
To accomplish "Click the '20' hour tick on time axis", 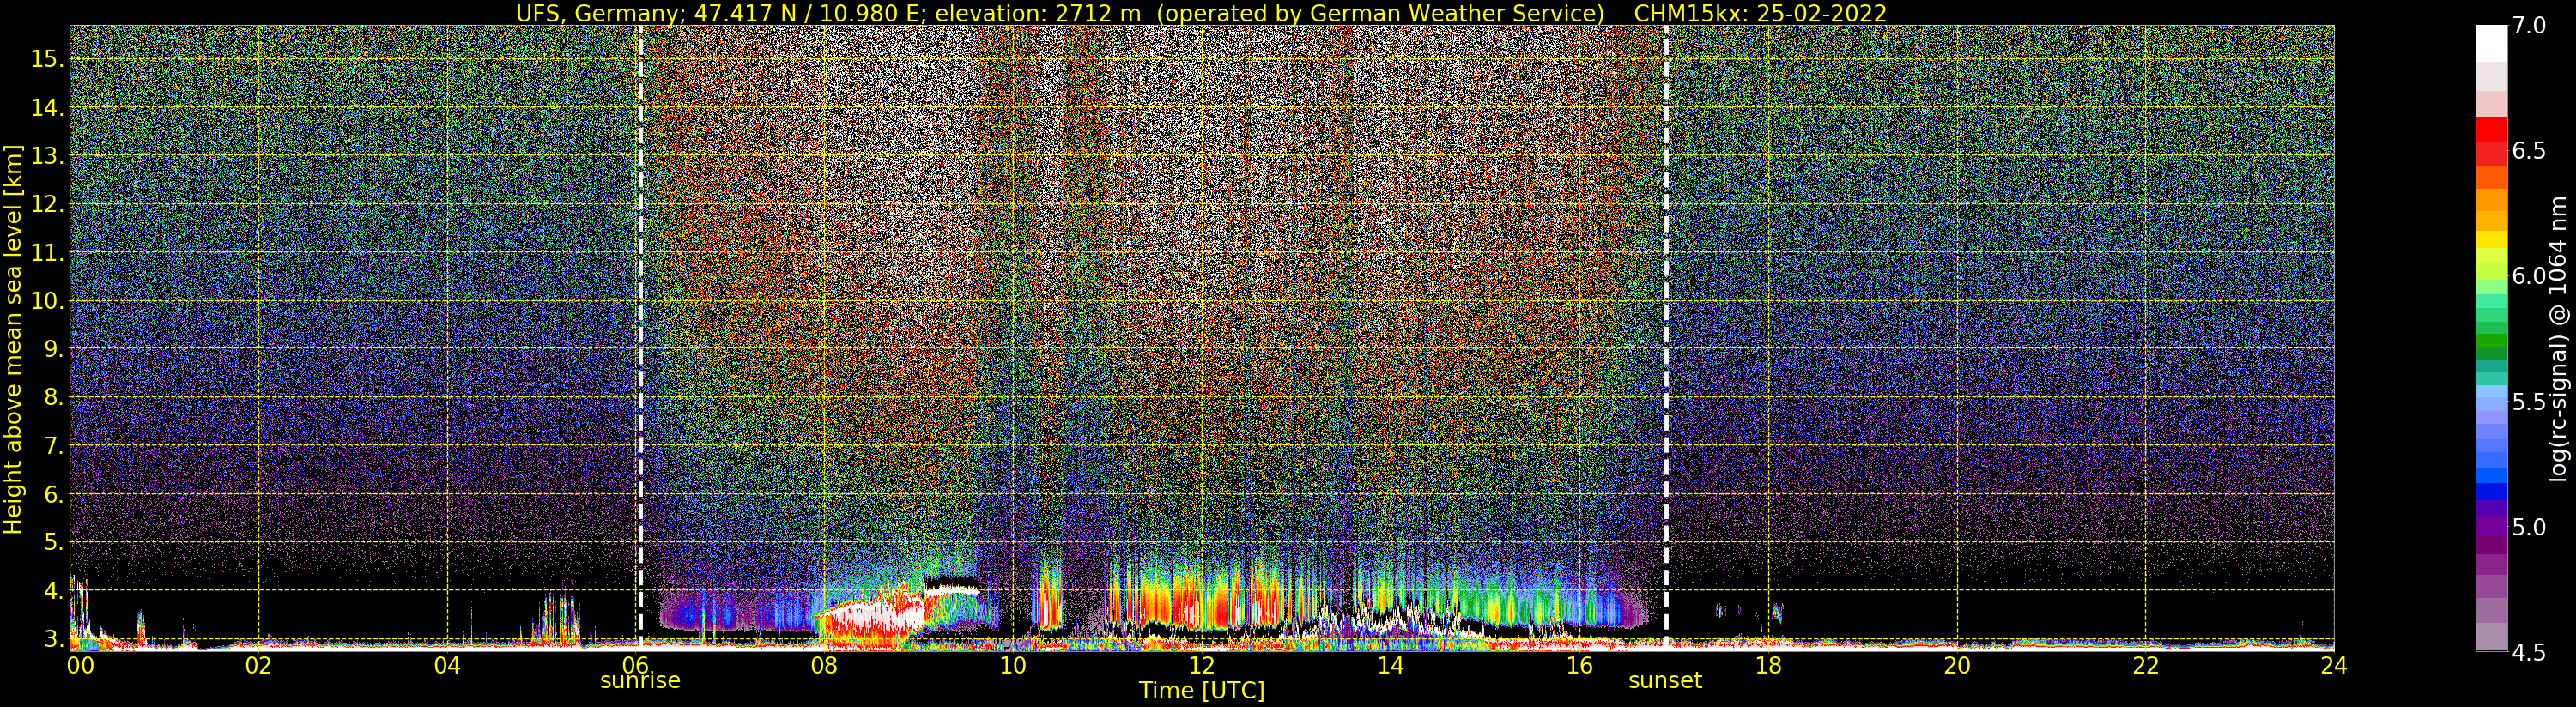I will [1956, 665].
